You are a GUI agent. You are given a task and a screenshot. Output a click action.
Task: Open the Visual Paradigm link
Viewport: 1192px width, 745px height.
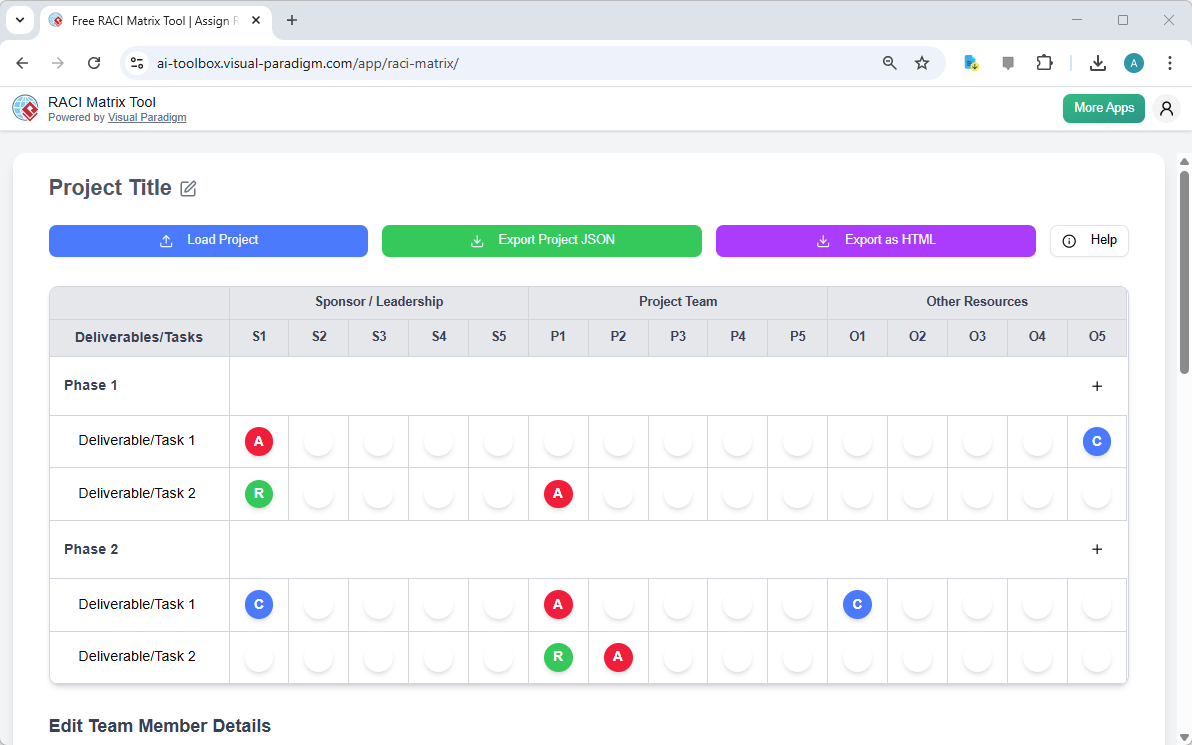147,117
